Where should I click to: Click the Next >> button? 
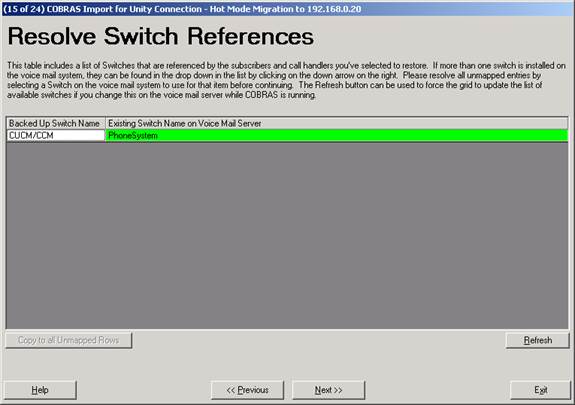point(328,390)
